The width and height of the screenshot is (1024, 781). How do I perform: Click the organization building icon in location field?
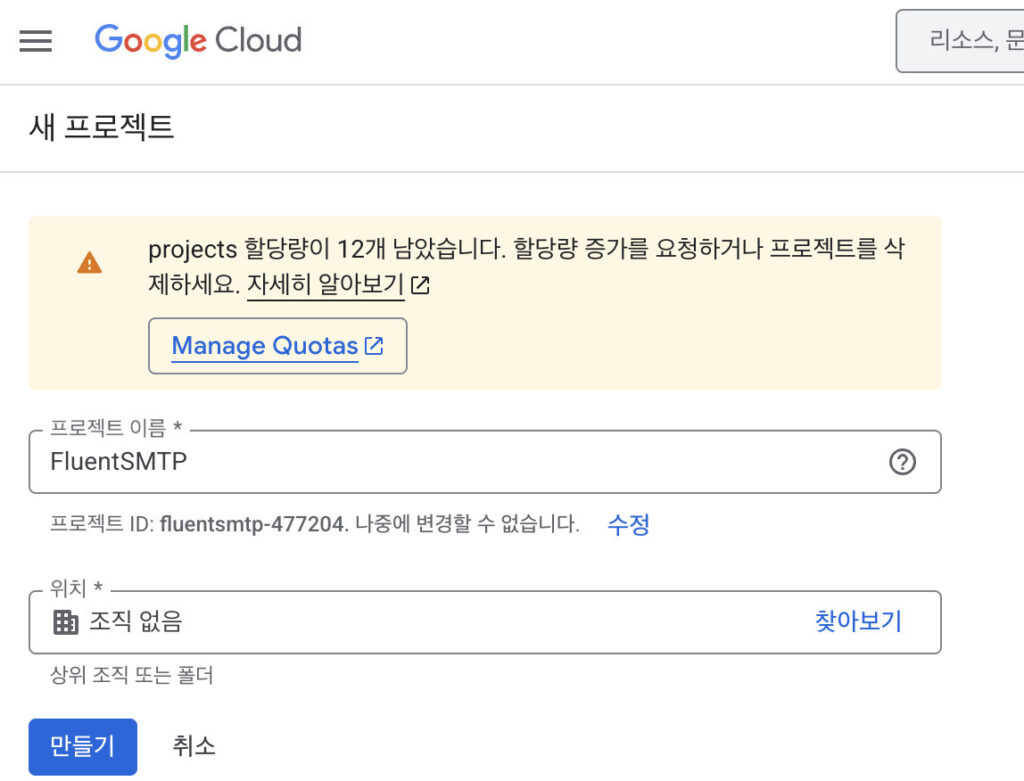coord(65,622)
